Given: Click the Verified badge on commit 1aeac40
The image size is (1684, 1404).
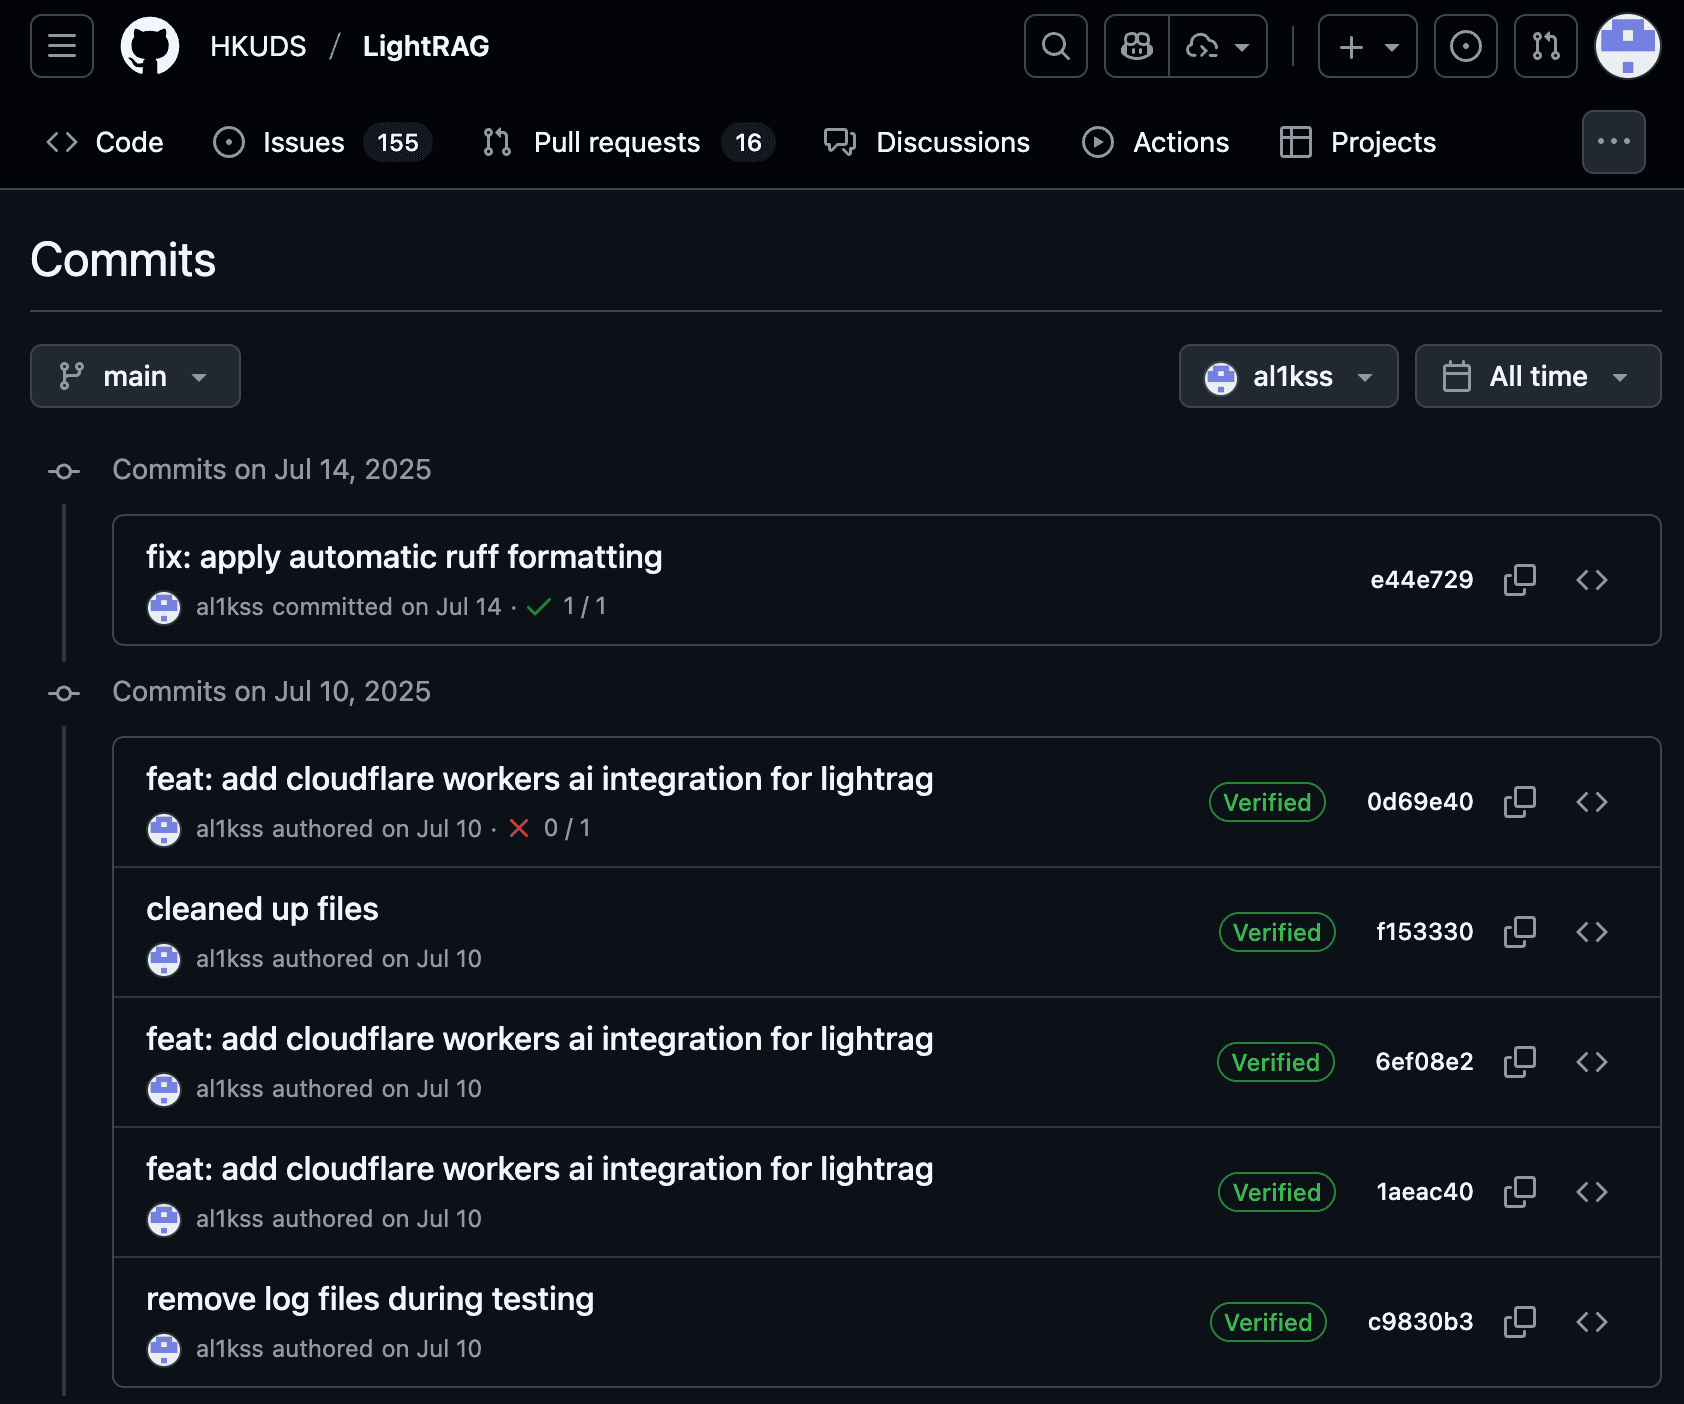Looking at the screenshot, I should 1275,1192.
